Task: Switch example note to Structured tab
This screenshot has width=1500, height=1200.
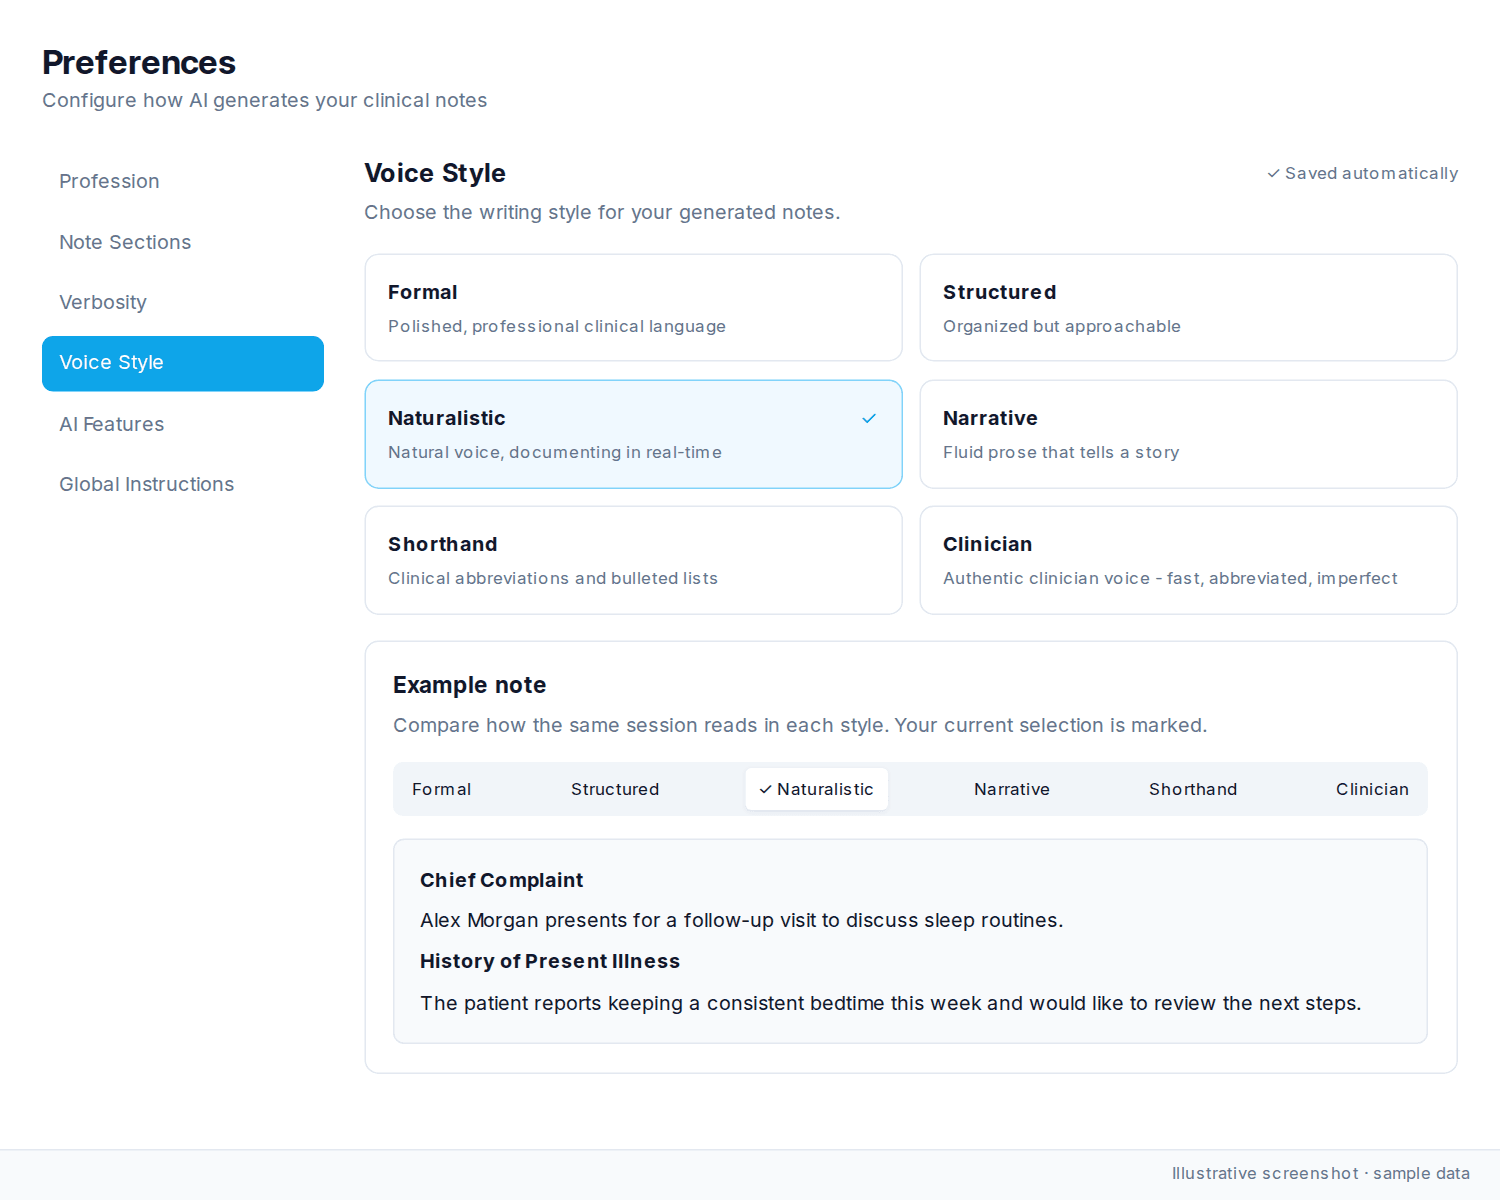Action: tap(615, 789)
